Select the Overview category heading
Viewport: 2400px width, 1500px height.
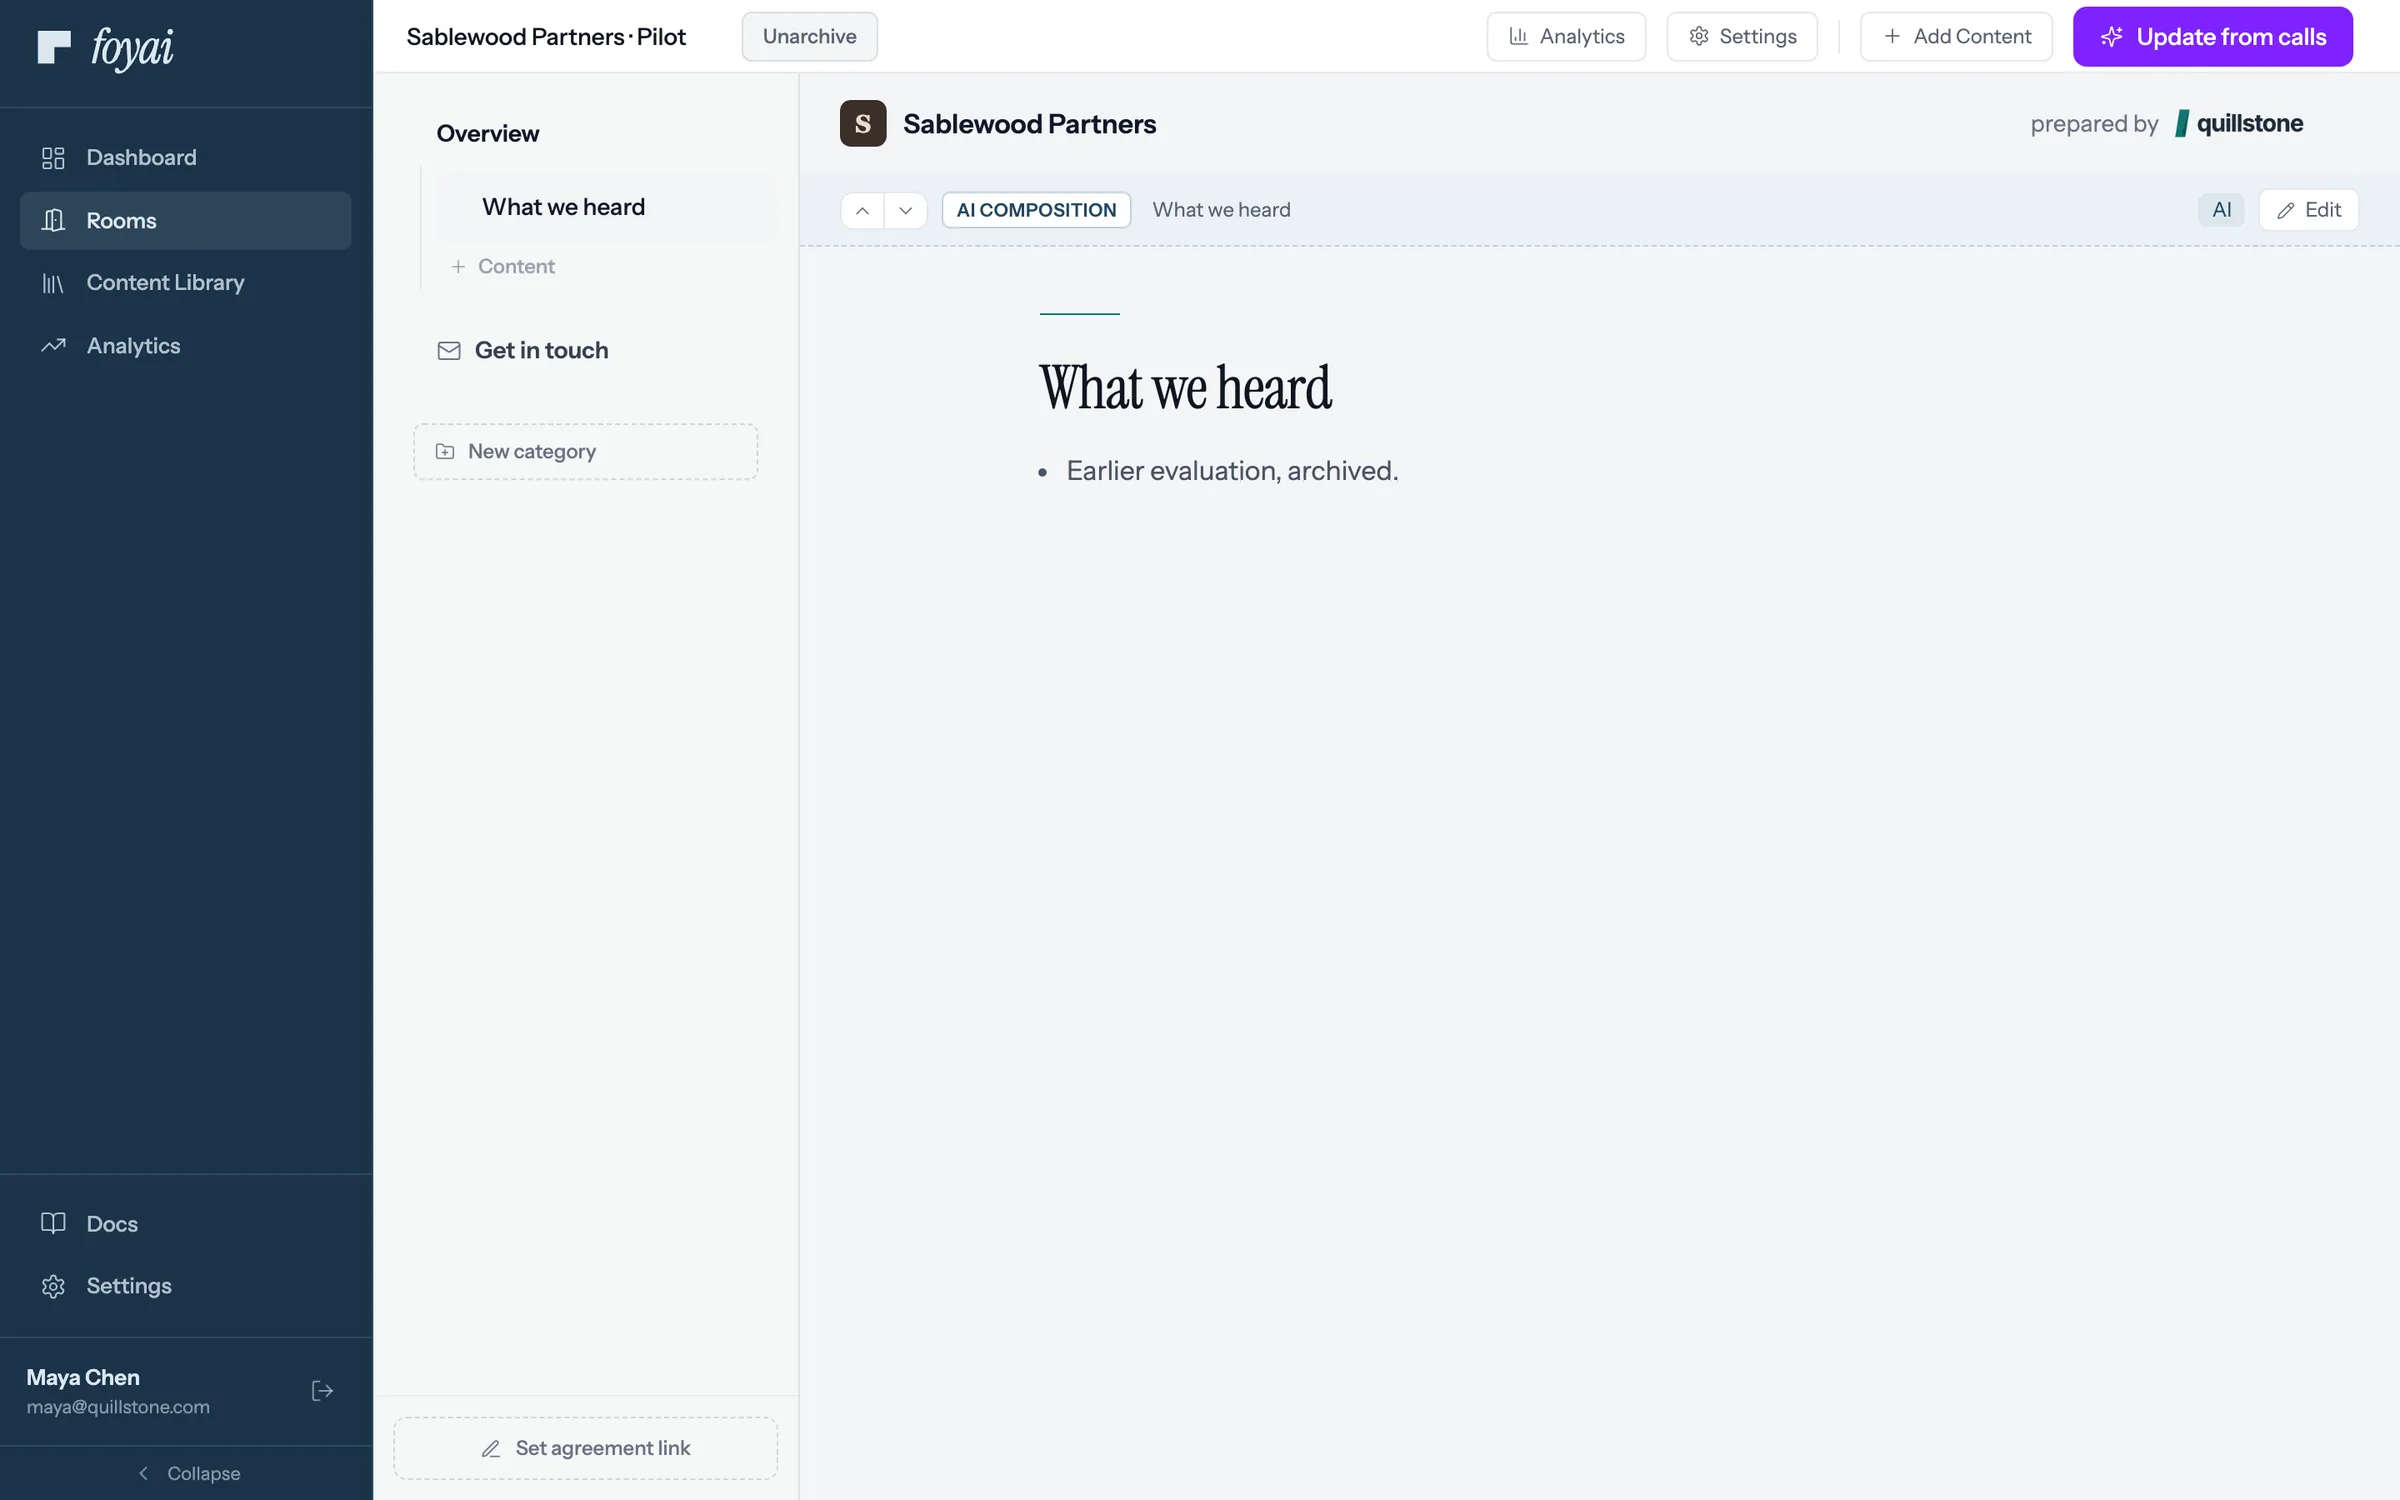click(488, 134)
